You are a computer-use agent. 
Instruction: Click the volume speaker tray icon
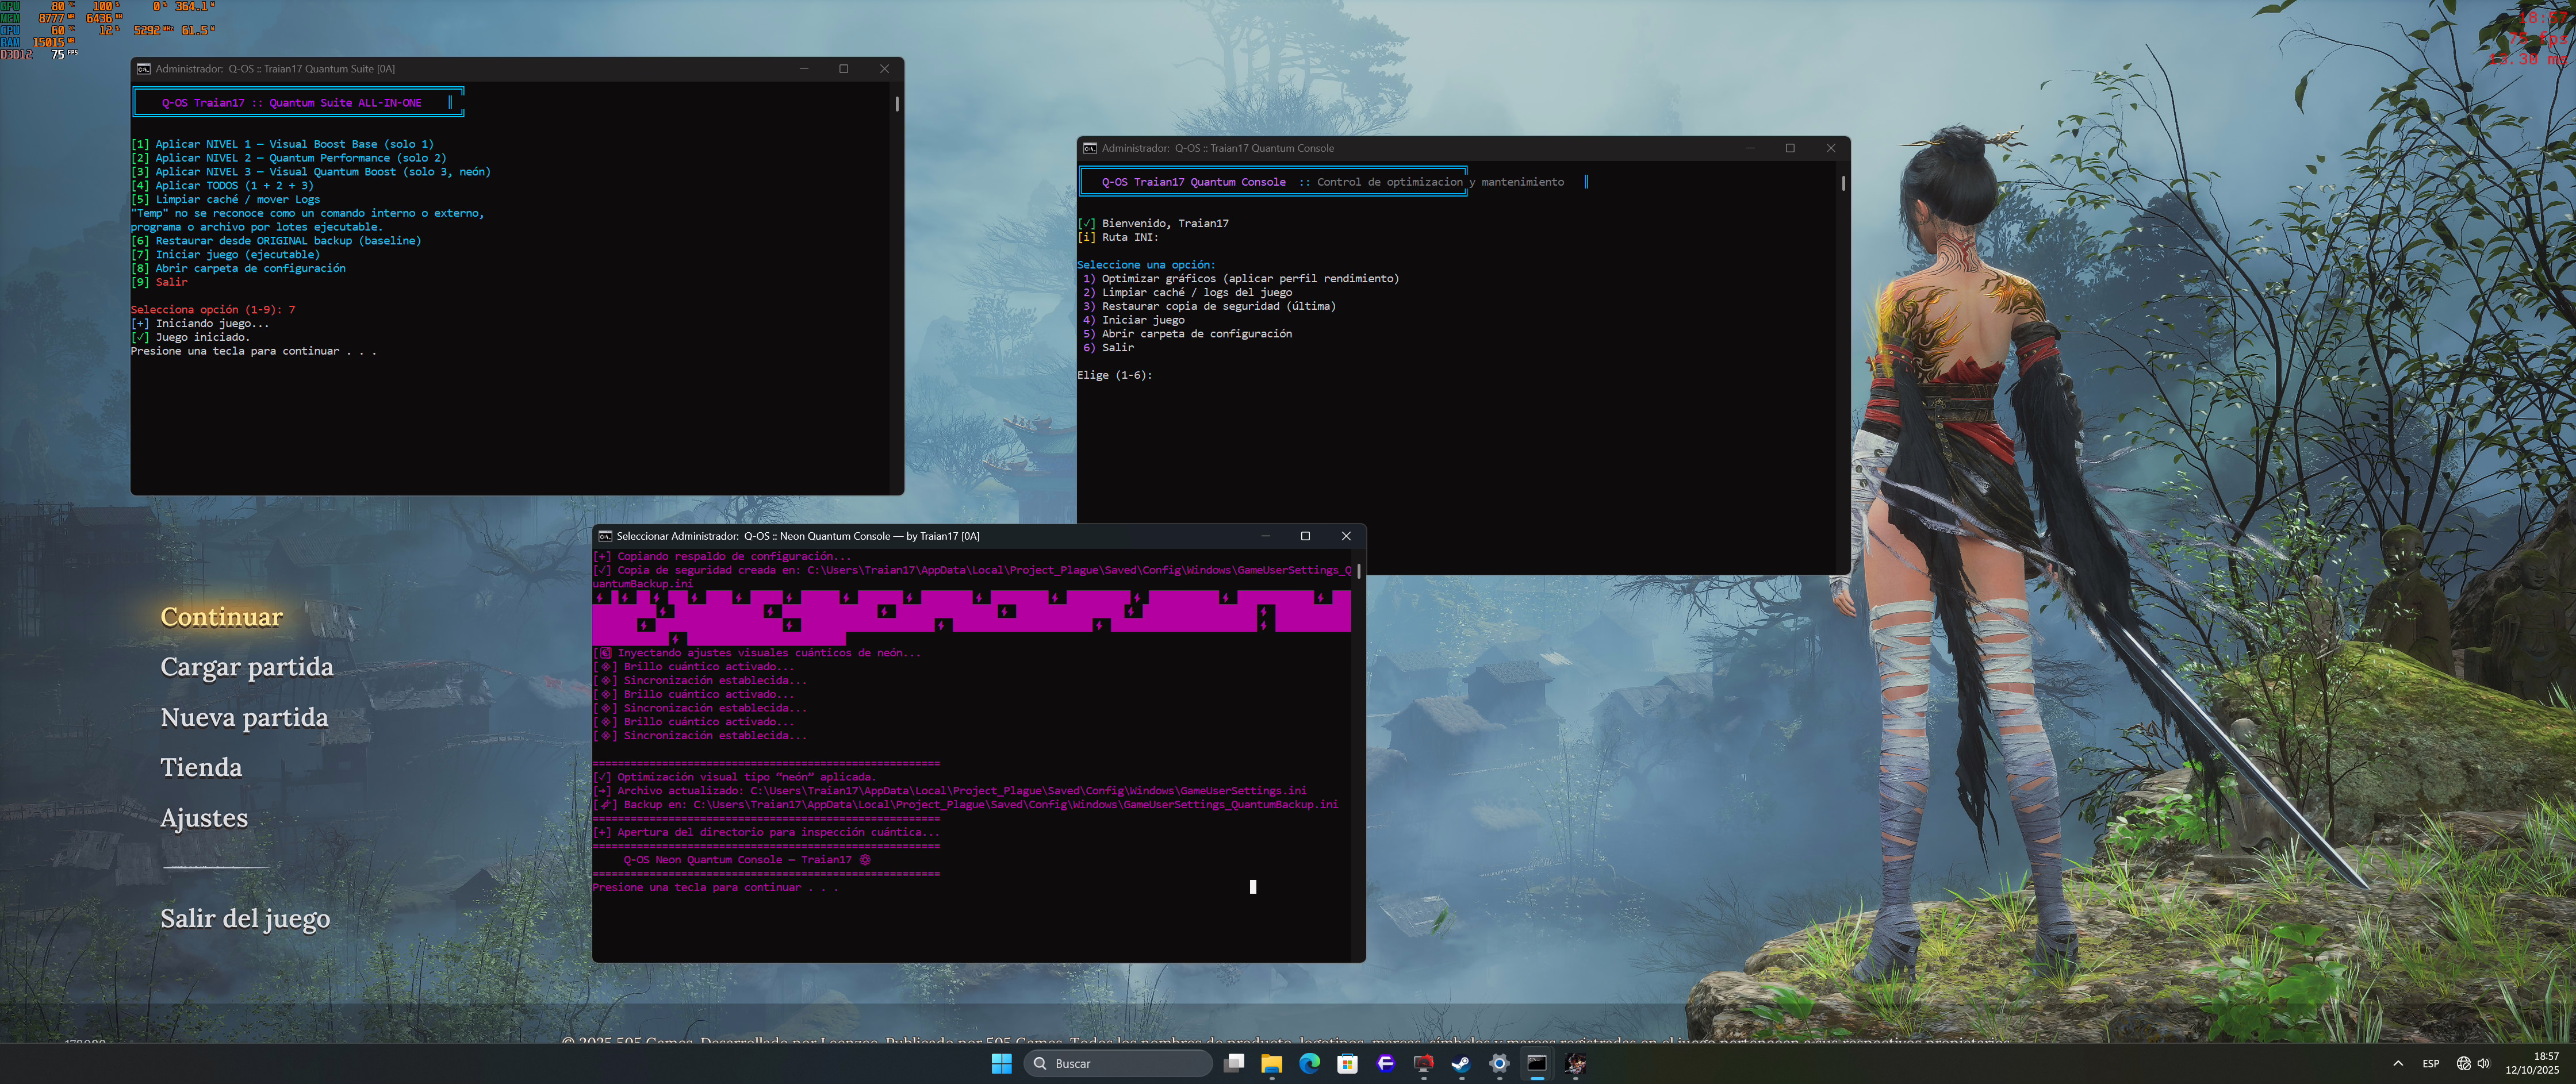click(x=2483, y=1063)
